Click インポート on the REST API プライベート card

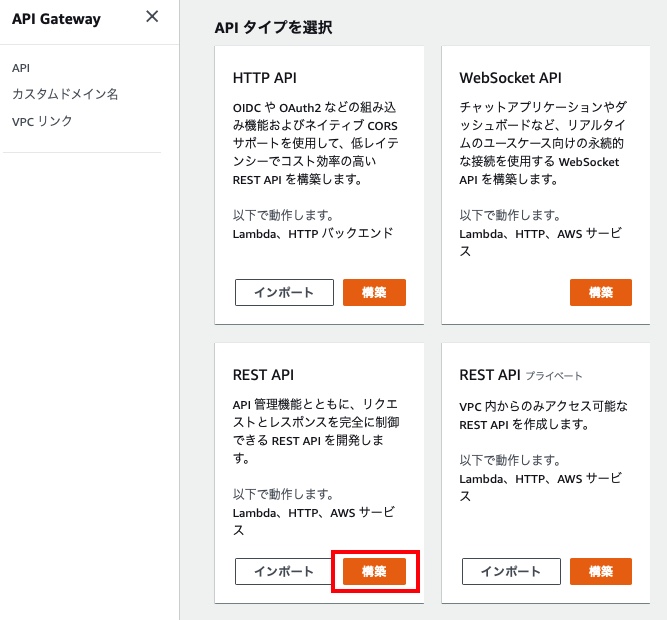511,571
